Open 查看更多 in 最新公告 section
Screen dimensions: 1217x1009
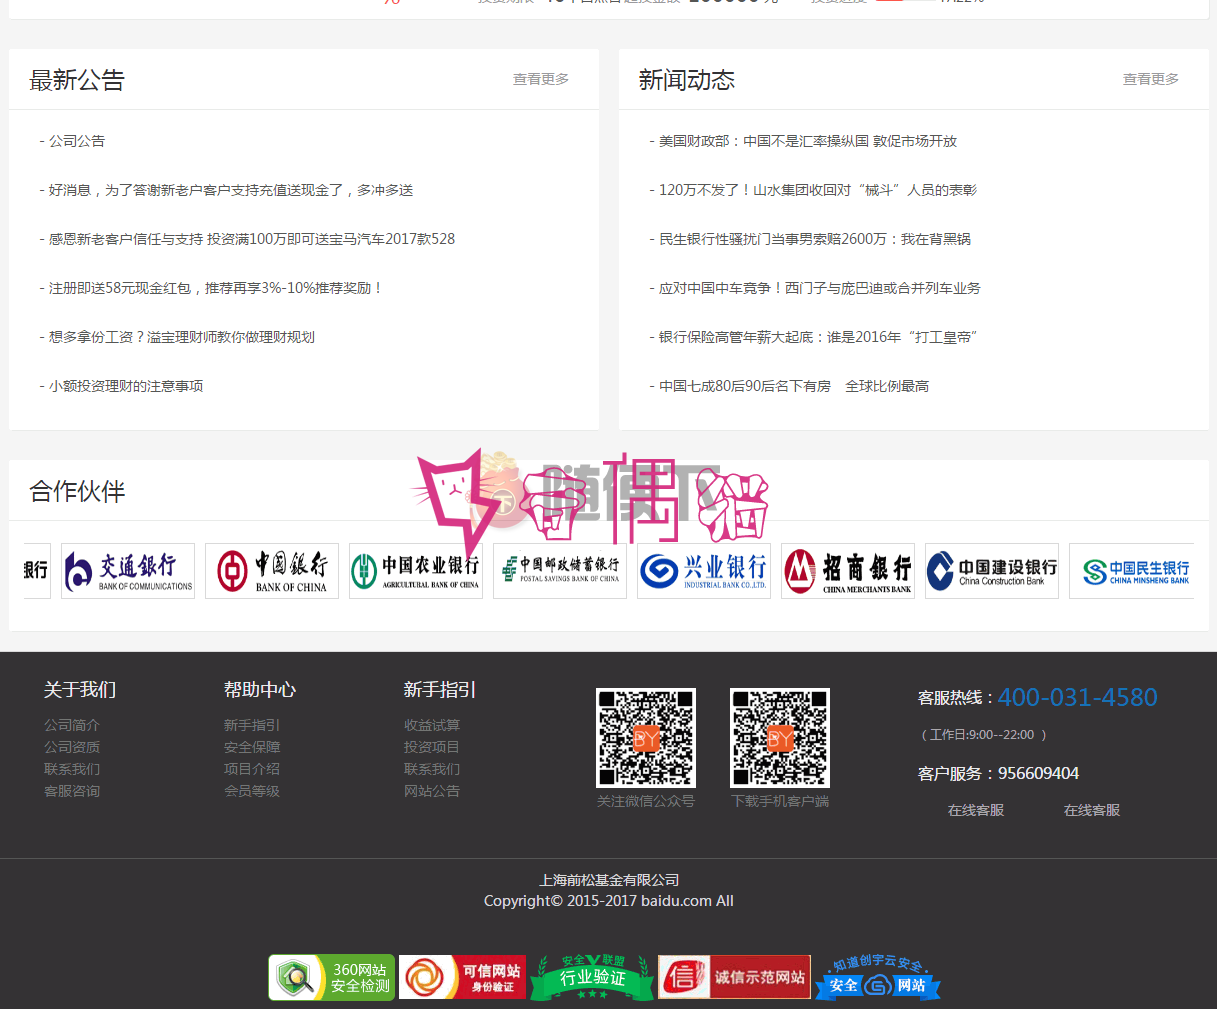(541, 79)
